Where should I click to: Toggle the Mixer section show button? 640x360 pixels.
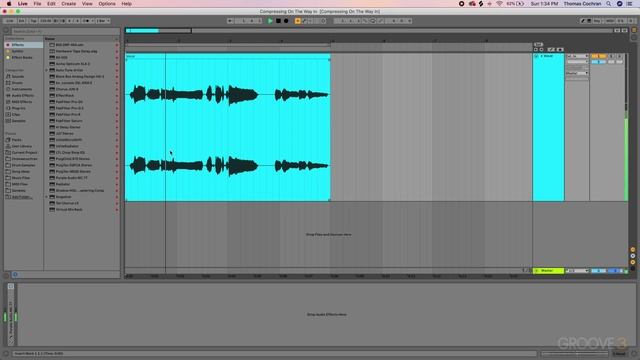[633, 262]
